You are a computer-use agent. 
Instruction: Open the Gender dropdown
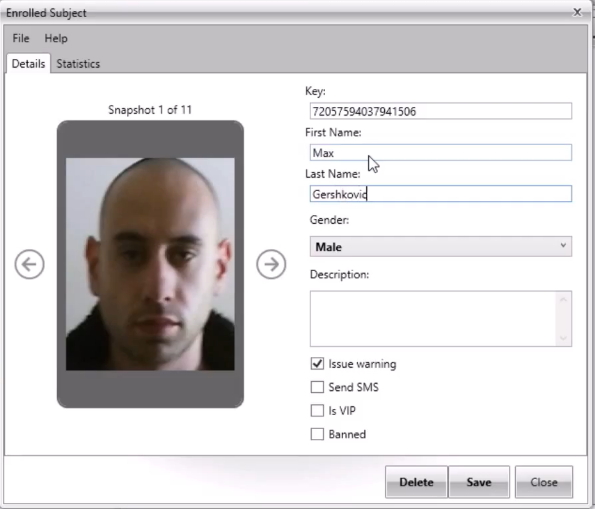pyautogui.click(x=441, y=247)
